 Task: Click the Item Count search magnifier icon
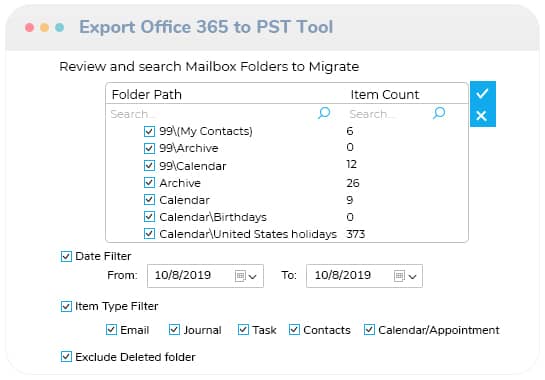(439, 113)
